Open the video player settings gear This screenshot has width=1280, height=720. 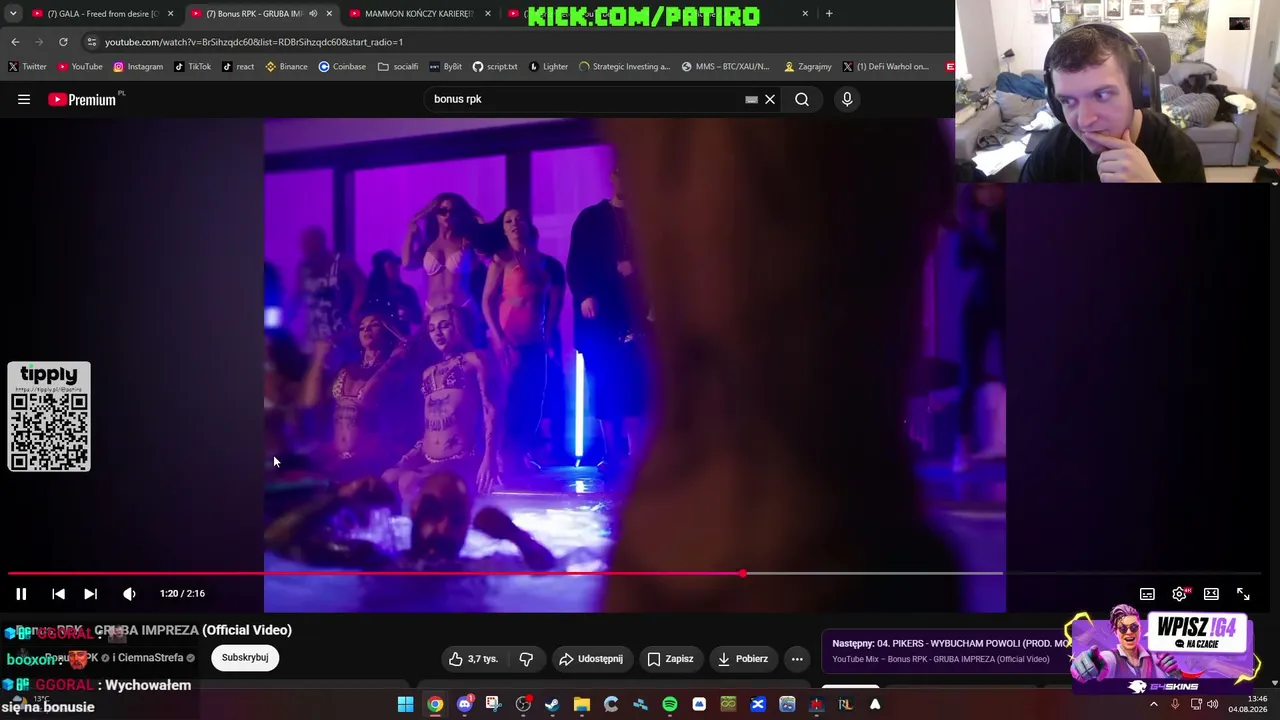(1180, 594)
